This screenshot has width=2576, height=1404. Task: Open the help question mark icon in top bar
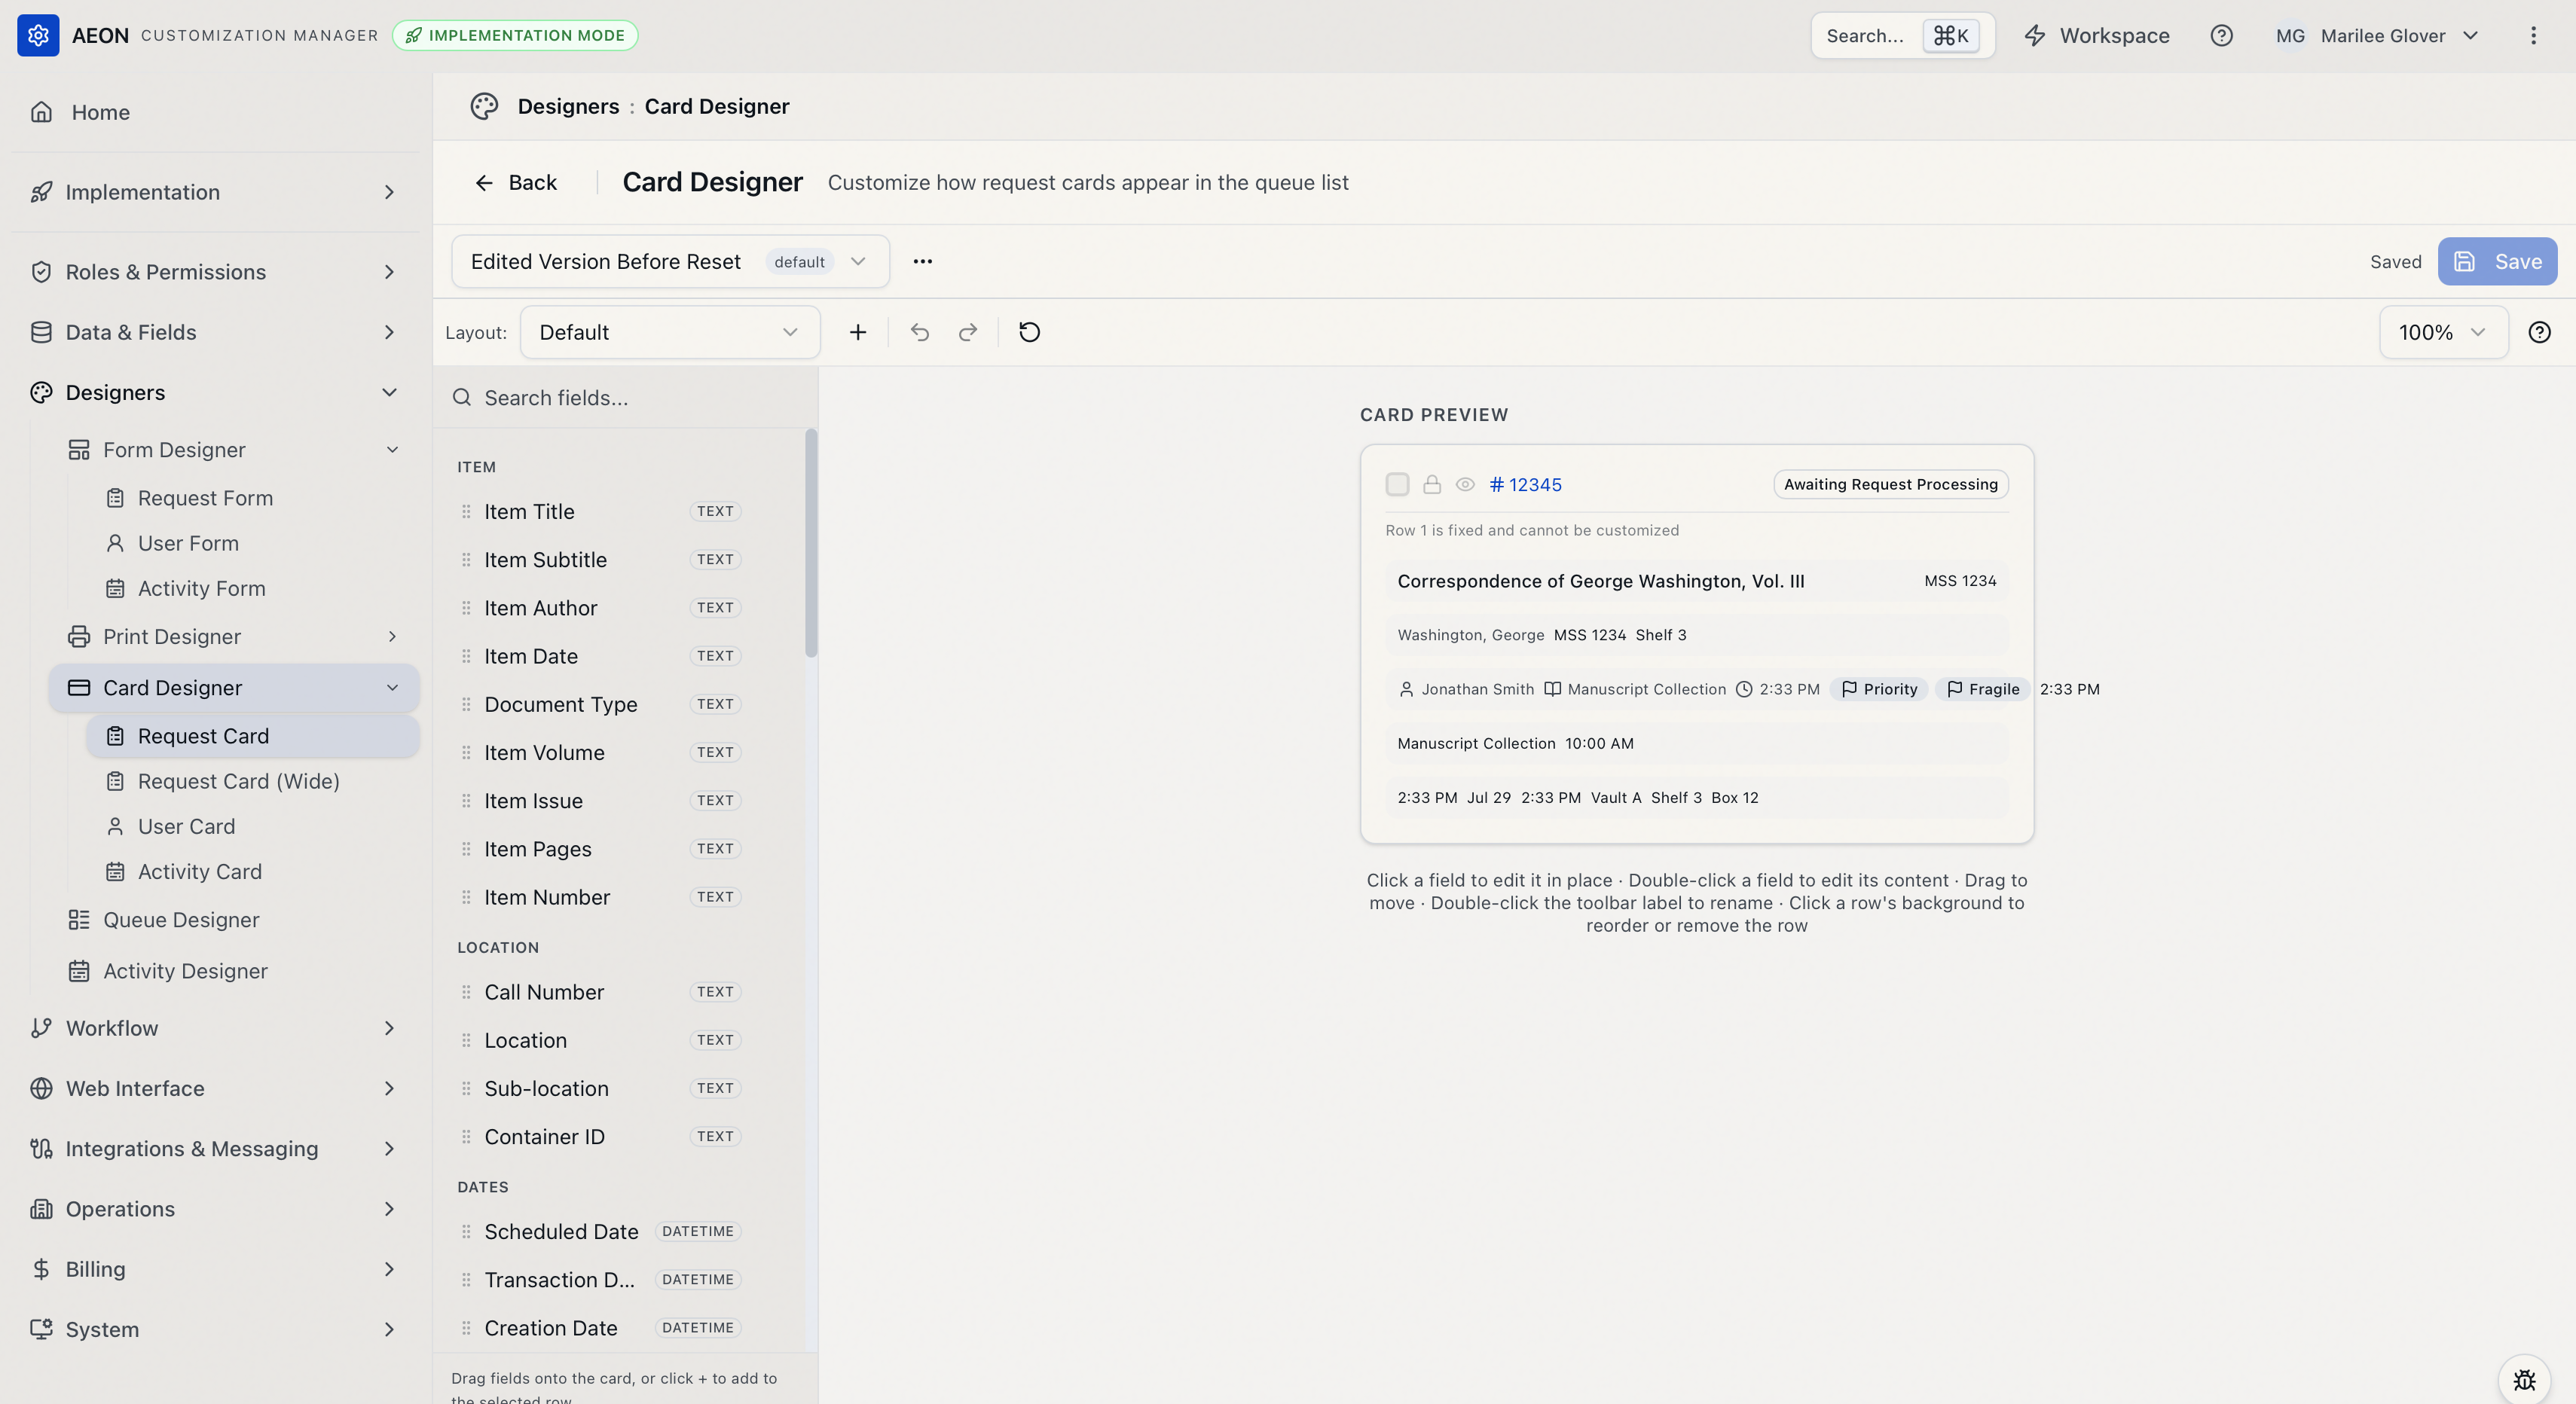pos(2221,36)
